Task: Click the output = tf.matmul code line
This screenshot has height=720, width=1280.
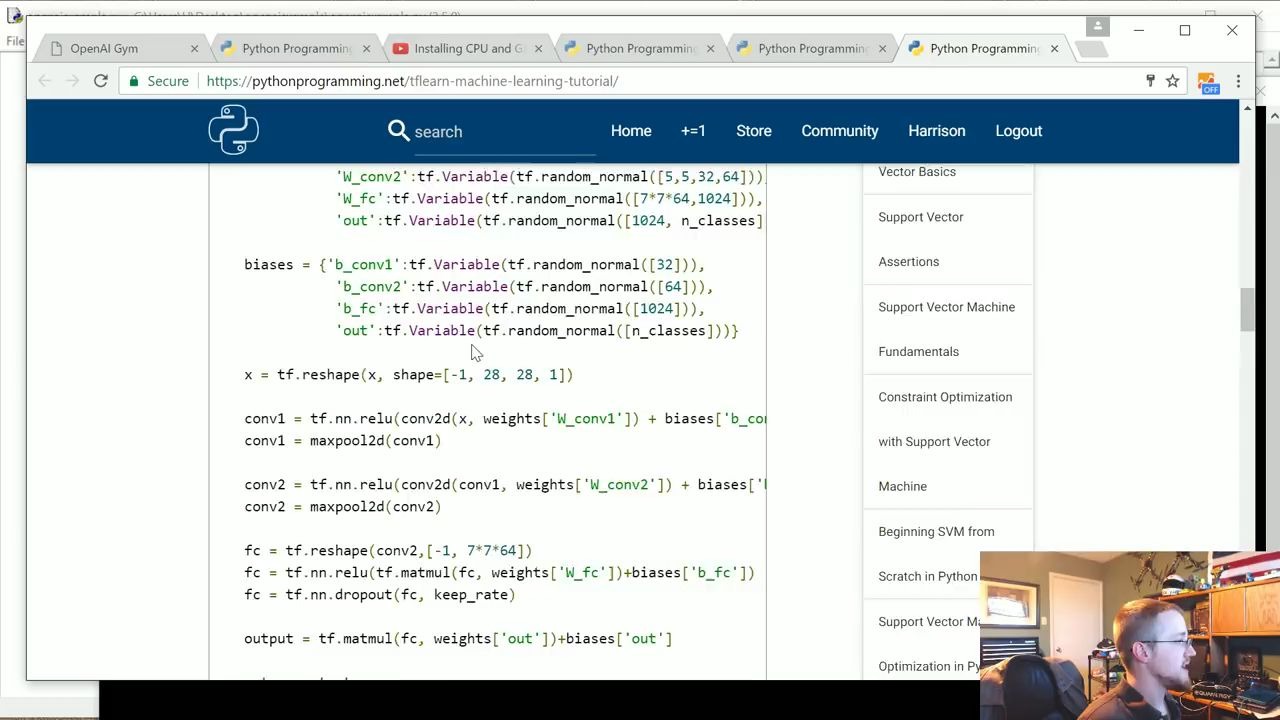Action: coord(458,638)
